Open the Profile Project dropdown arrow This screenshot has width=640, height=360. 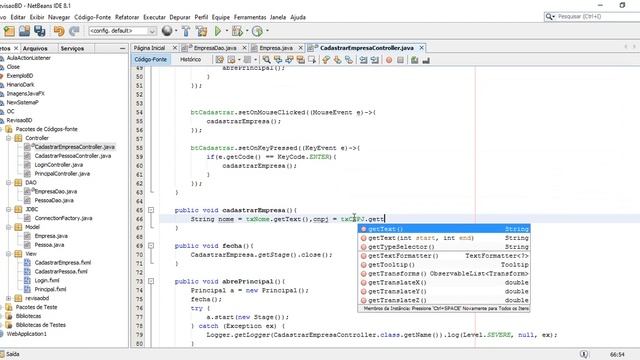pyautogui.click(x=267, y=31)
